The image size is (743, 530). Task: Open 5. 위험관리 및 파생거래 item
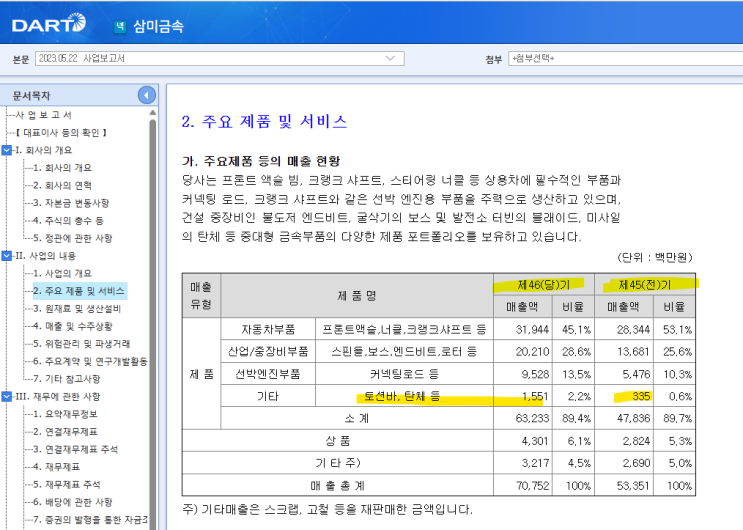[82, 344]
